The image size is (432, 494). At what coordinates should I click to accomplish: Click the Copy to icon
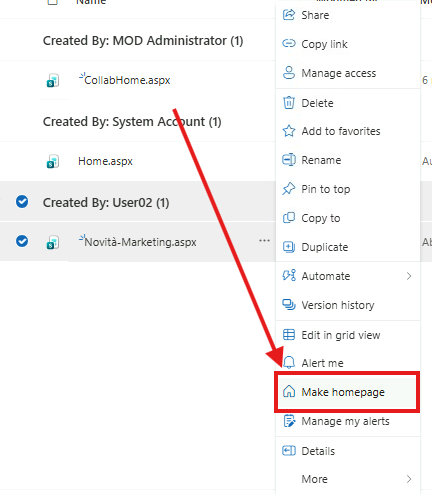[x=289, y=218]
